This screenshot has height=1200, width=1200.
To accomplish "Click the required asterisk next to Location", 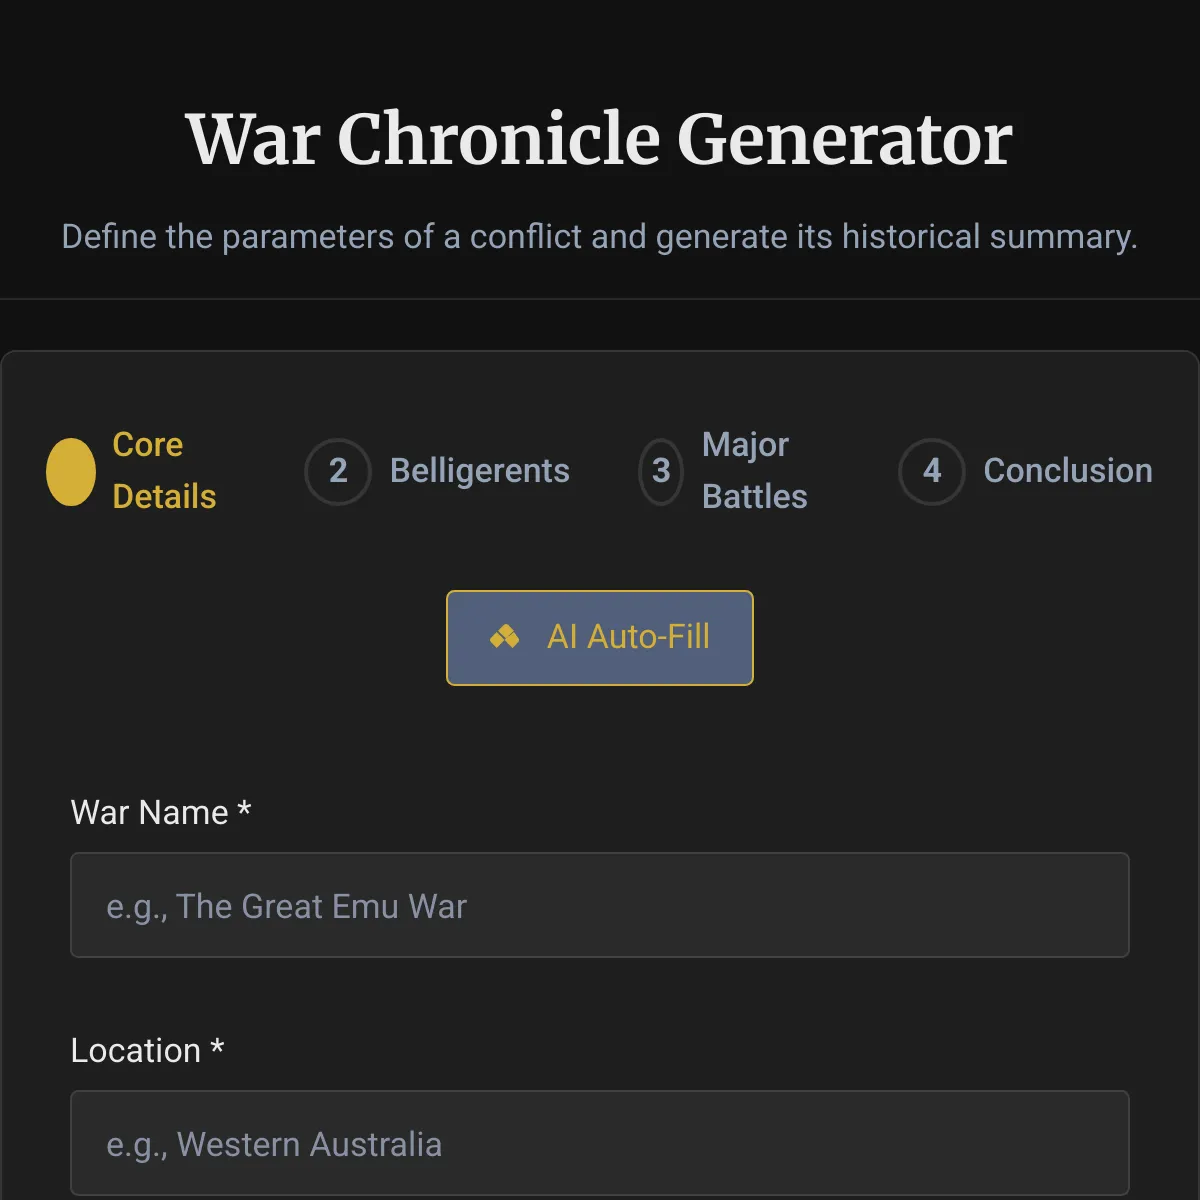I will coord(217,1046).
